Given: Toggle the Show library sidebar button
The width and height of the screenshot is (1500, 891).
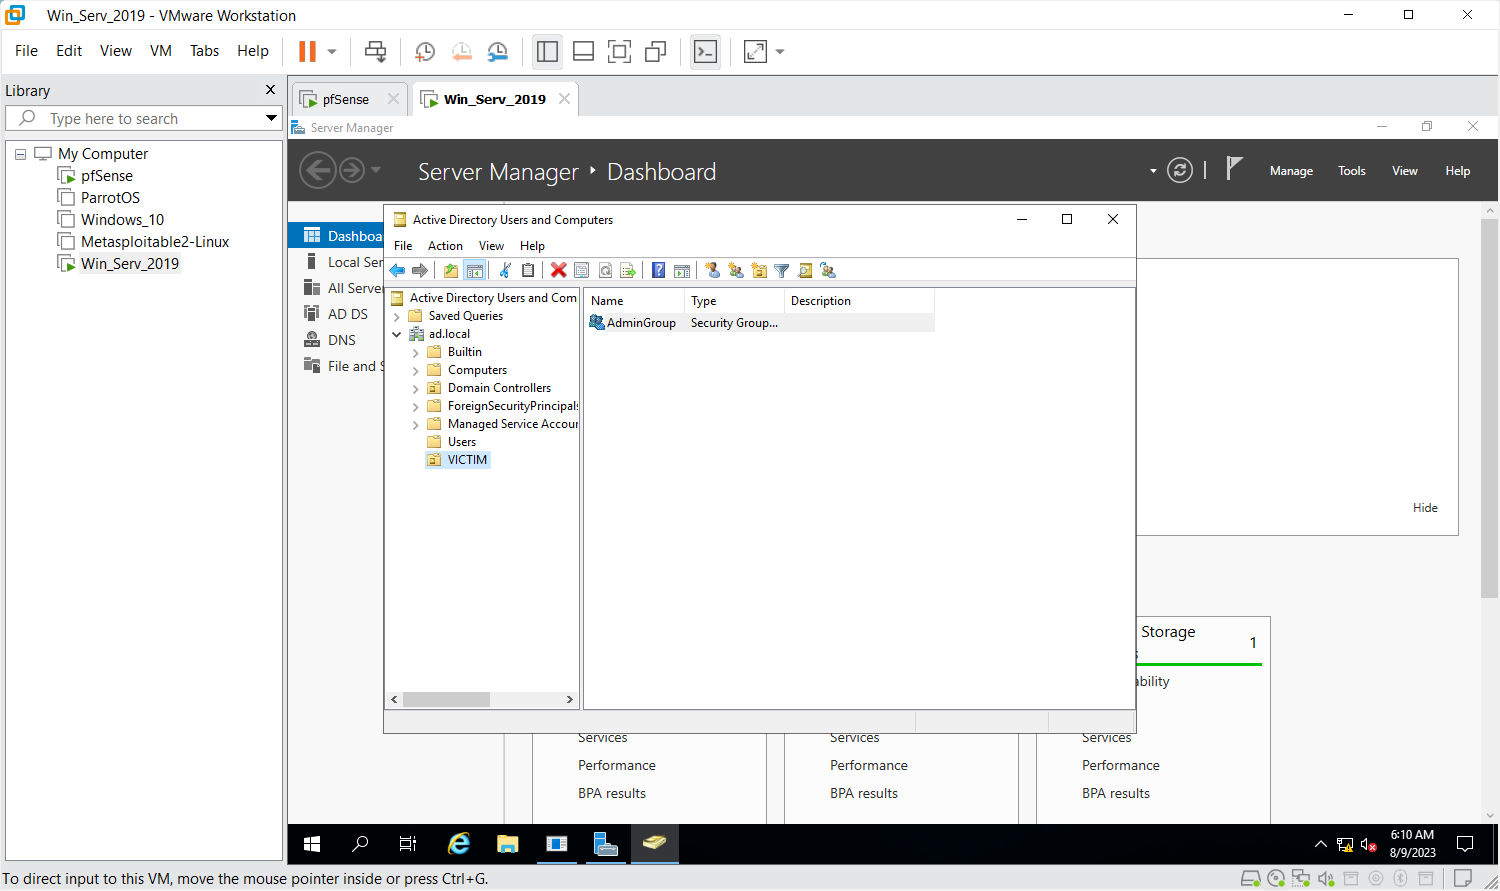Looking at the screenshot, I should (547, 52).
